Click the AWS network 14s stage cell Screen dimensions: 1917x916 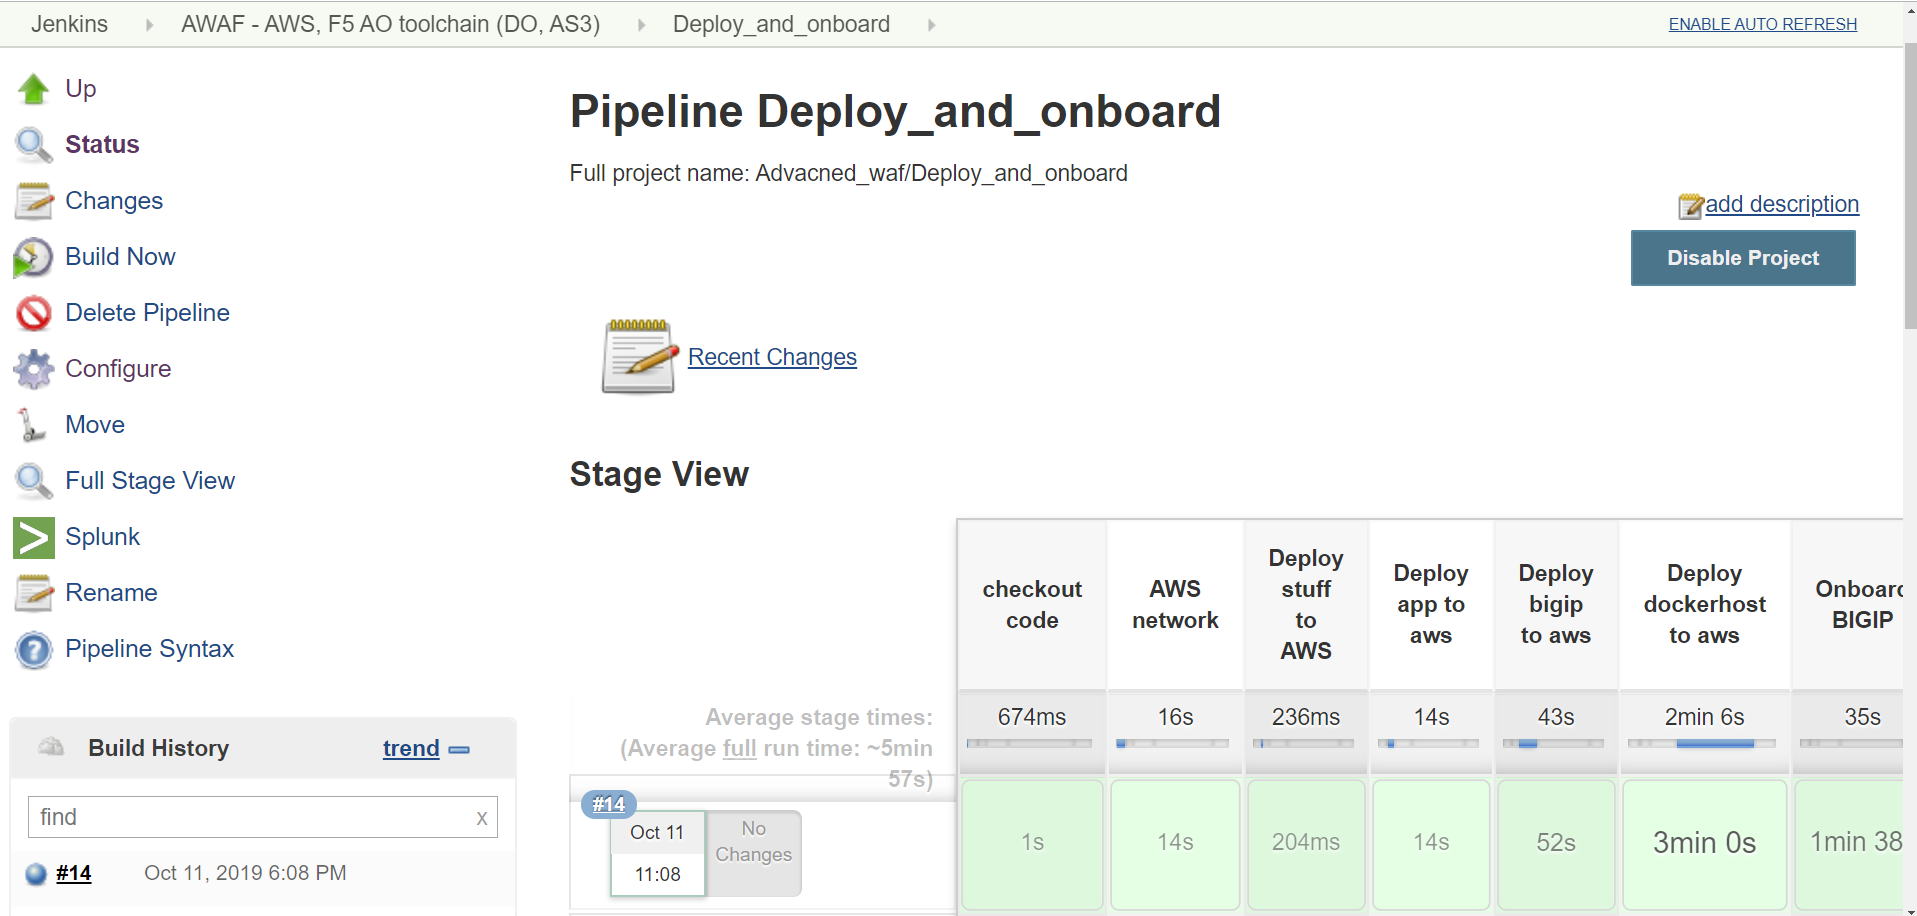(1175, 844)
